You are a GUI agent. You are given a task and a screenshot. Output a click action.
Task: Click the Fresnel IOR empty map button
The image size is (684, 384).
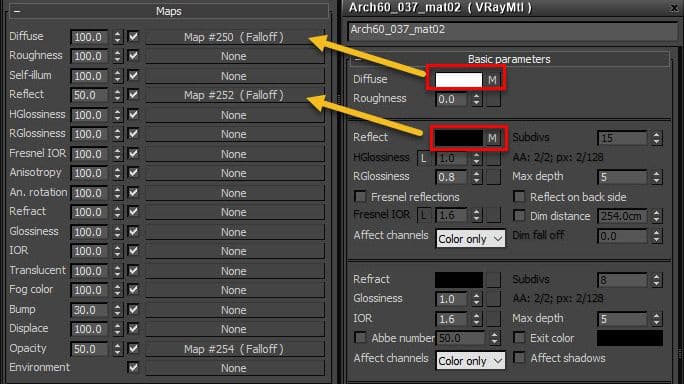click(493, 215)
